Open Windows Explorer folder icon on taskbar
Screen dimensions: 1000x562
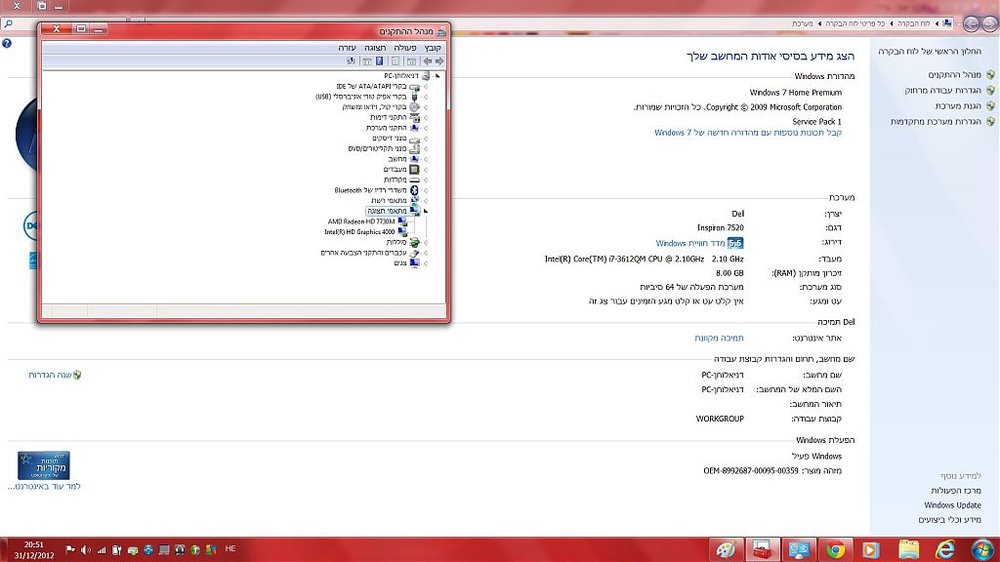pos(908,549)
